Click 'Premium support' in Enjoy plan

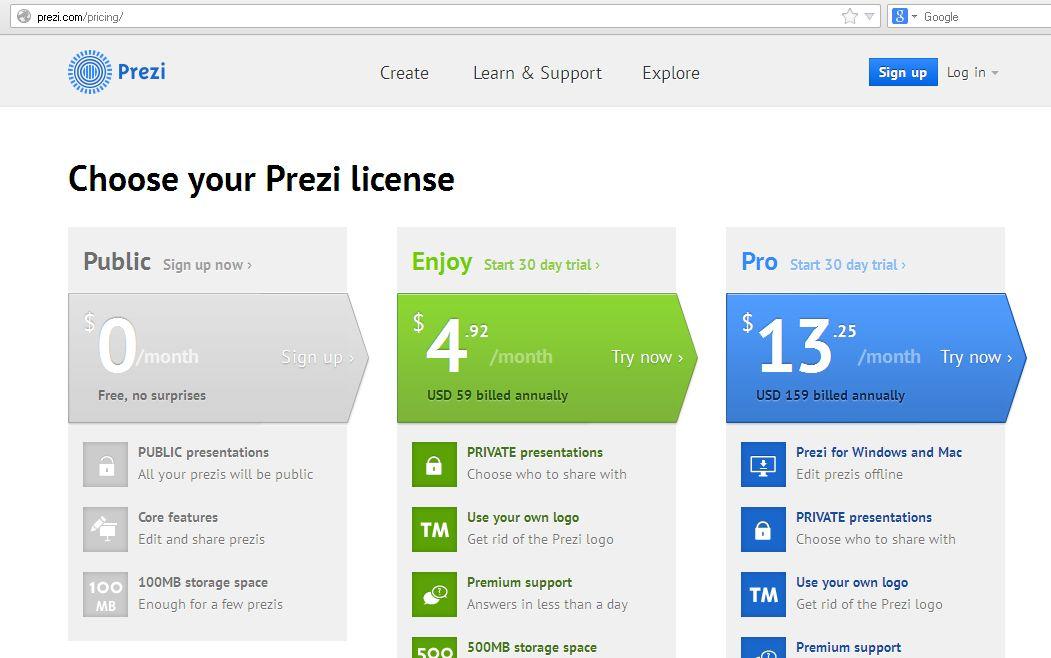(519, 582)
